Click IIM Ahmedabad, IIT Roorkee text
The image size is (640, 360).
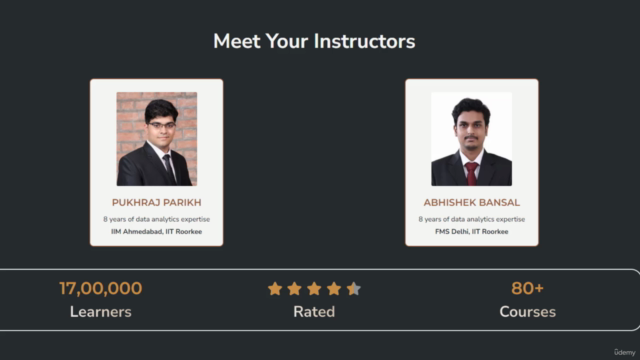[x=157, y=231]
